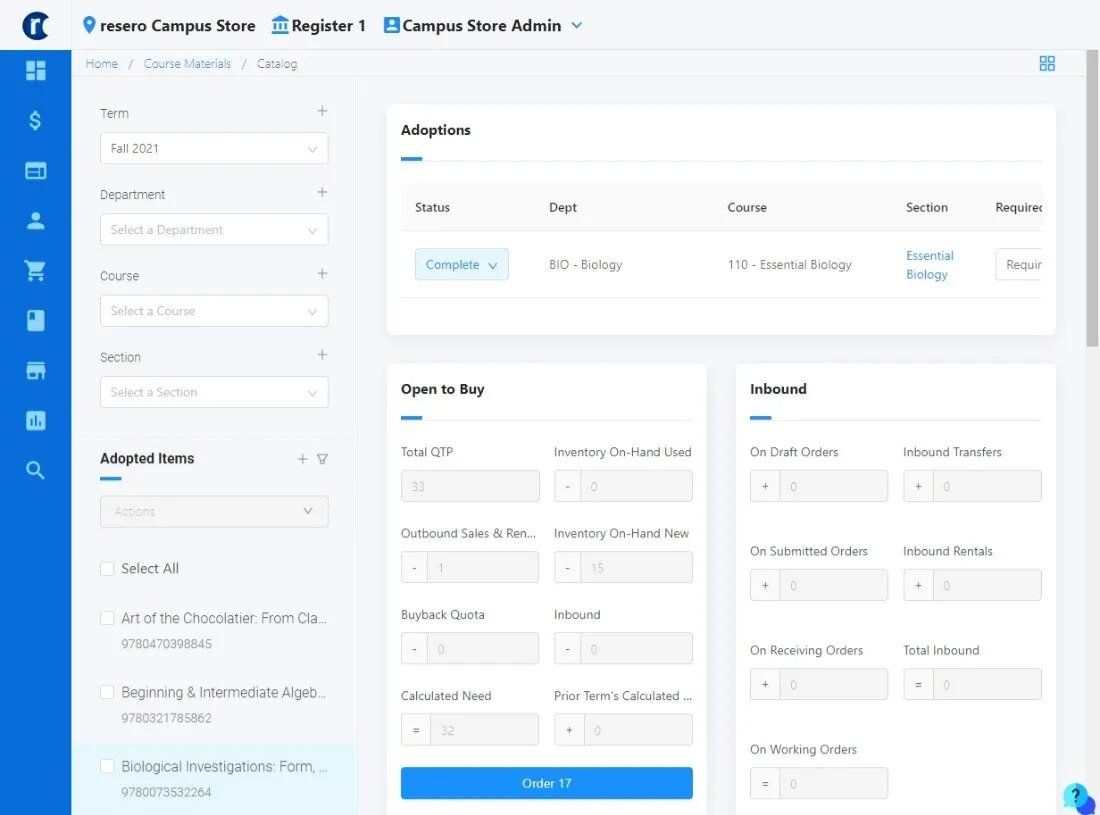Enable the Select All checkbox
This screenshot has height=815, width=1100.
[107, 567]
